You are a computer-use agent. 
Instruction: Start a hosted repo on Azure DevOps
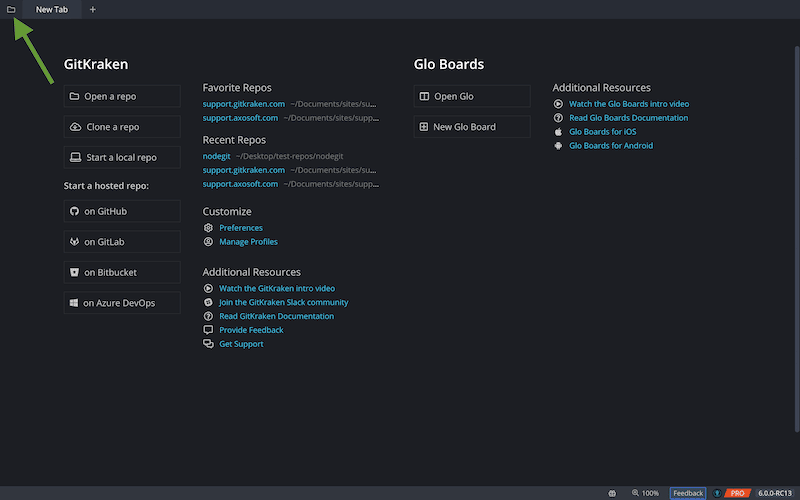pos(122,303)
